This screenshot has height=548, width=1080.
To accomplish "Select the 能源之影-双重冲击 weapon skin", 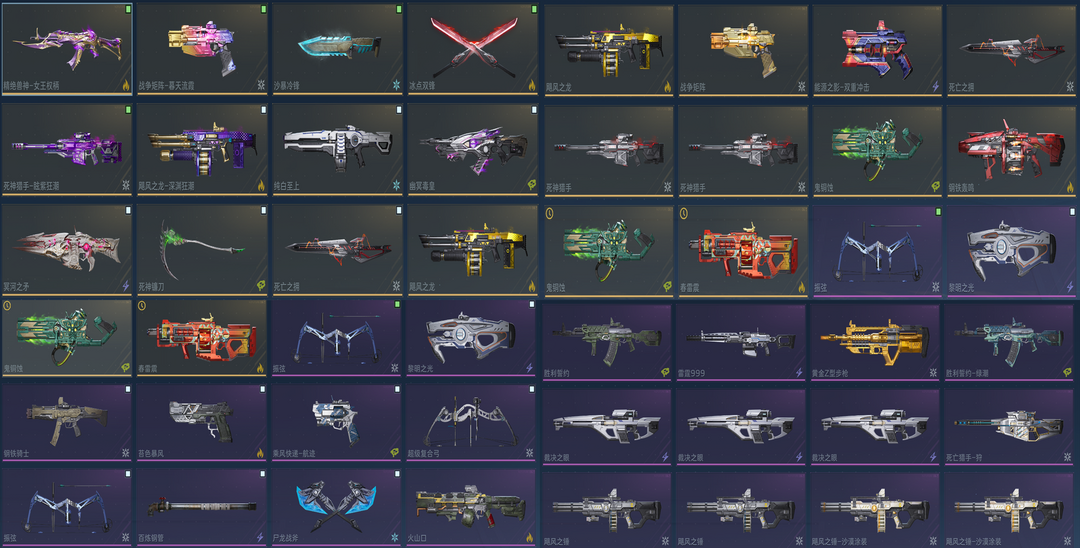I will tap(876, 50).
